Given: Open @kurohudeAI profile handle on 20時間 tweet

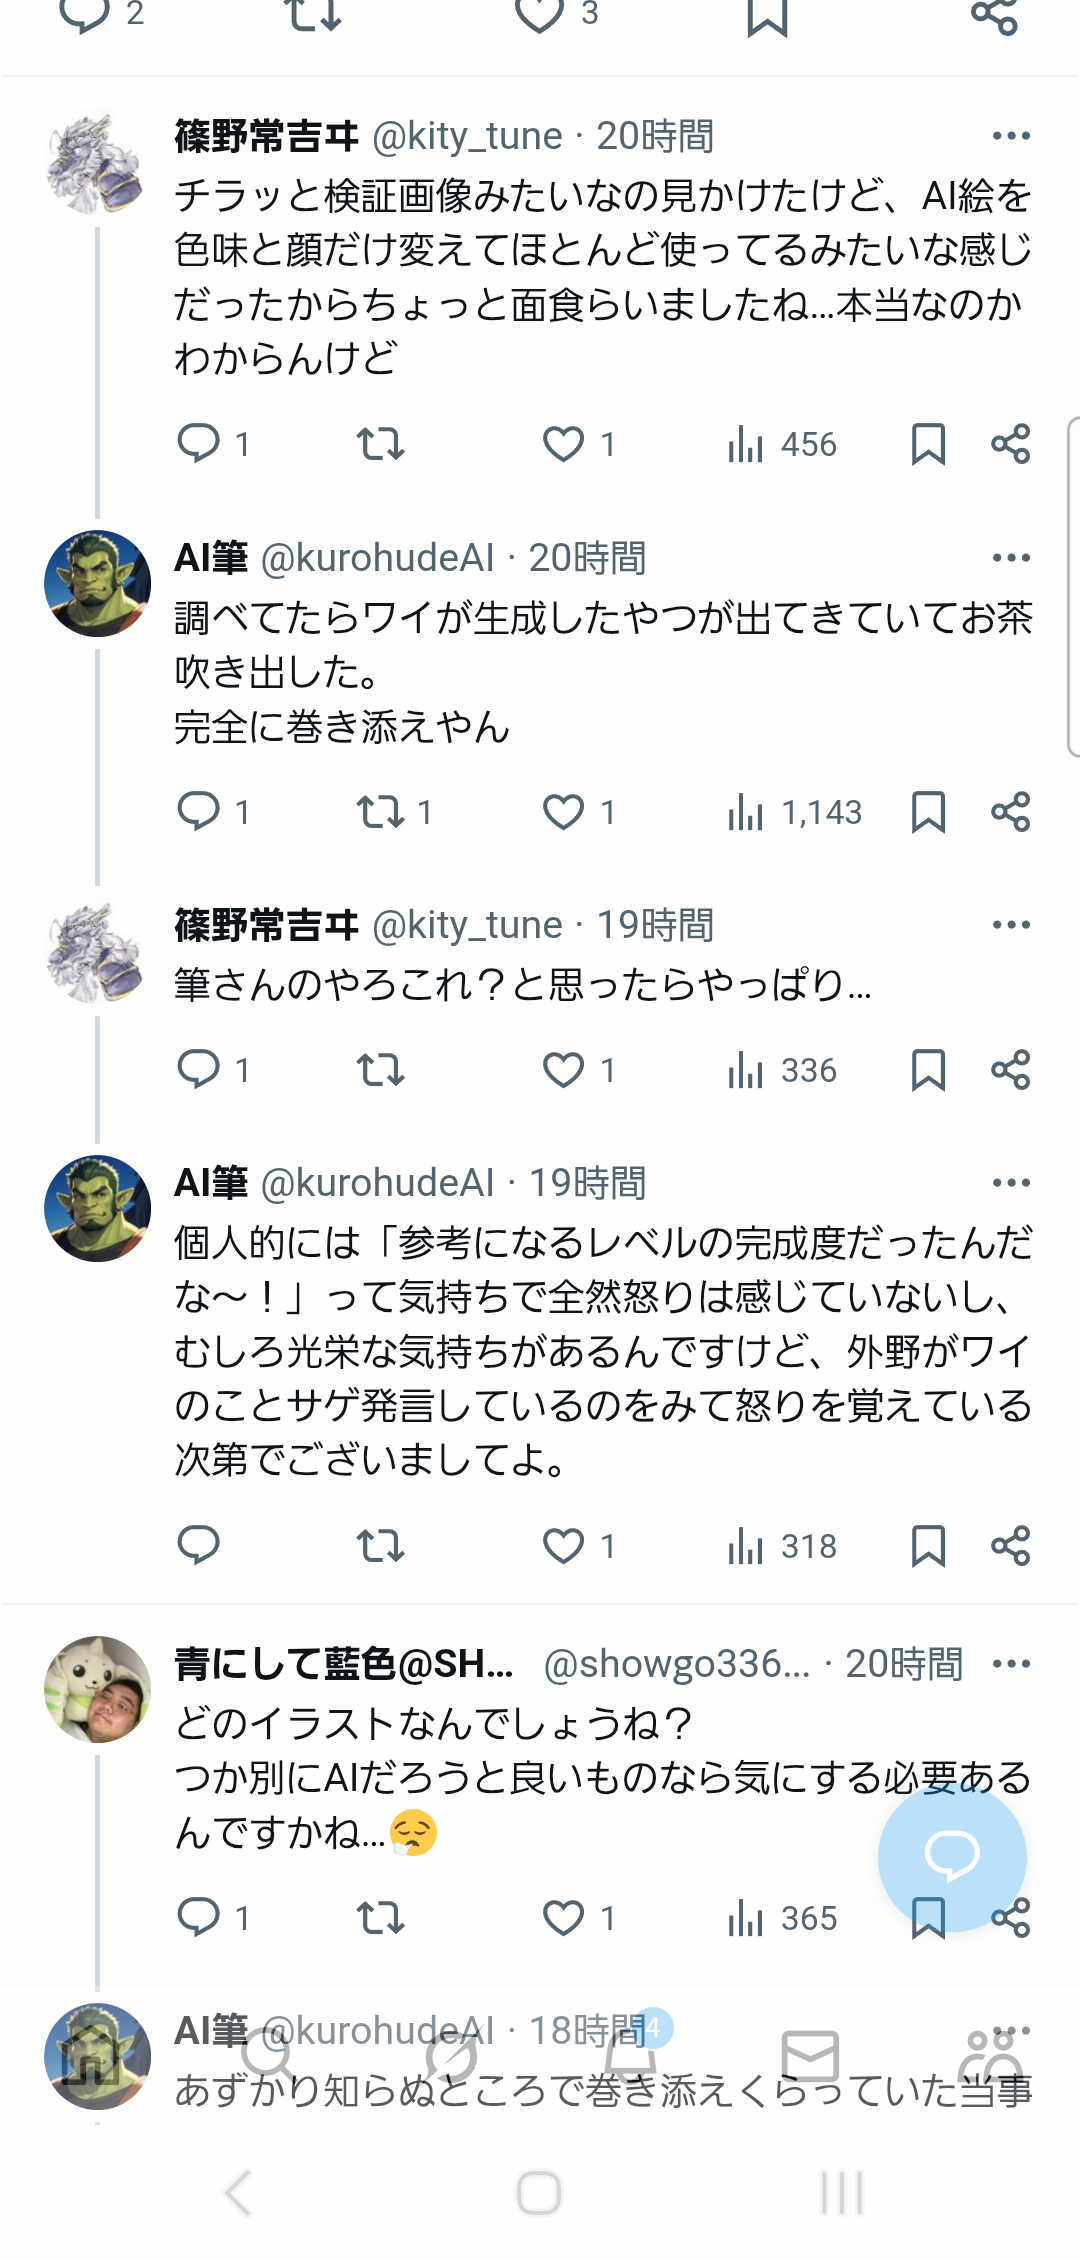Looking at the screenshot, I should 377,558.
